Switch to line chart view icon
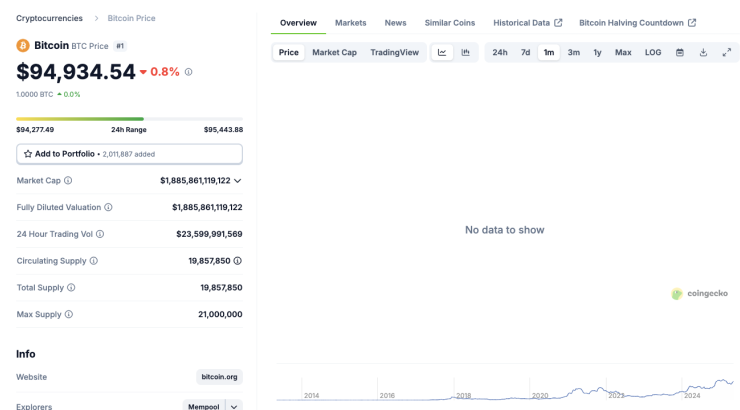Viewport: 740px width, 410px height. [442, 52]
